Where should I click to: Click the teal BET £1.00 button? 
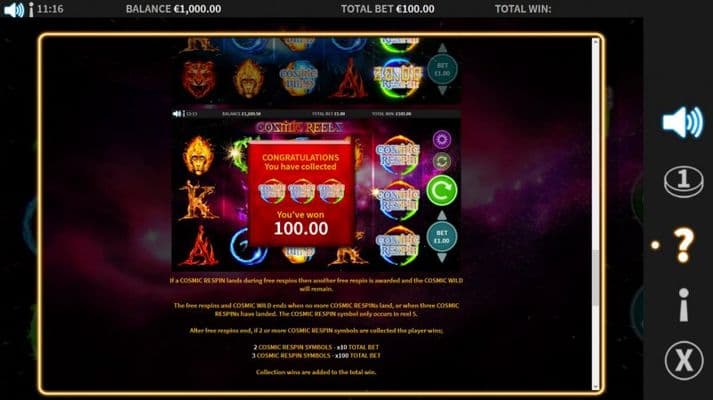(x=442, y=236)
